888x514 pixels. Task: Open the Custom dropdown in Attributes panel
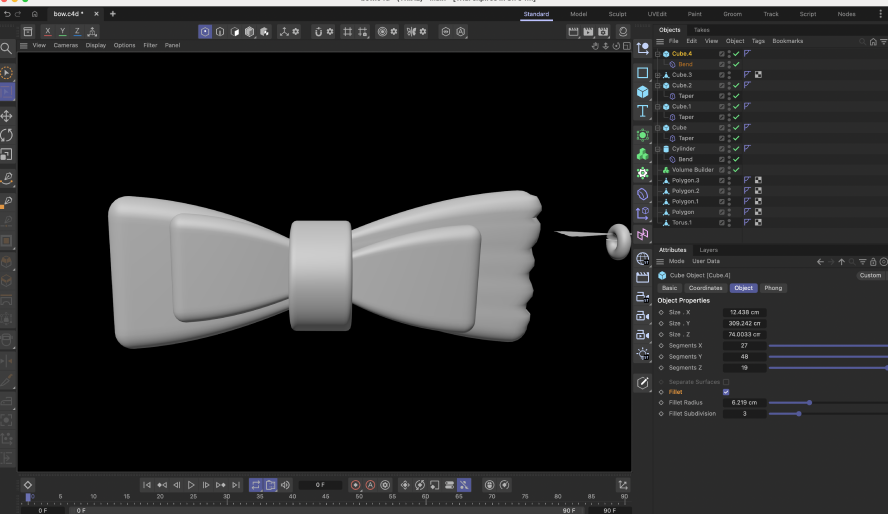(870, 275)
